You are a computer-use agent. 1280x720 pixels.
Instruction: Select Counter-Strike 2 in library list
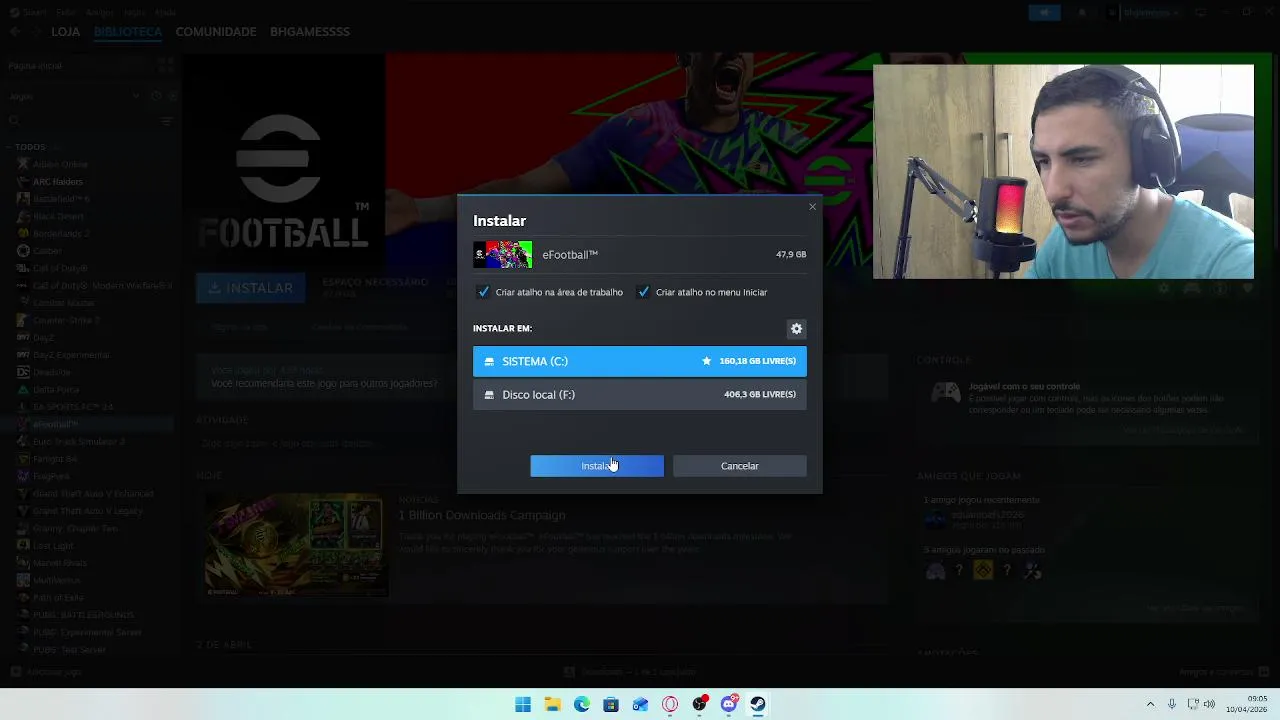click(x=66, y=320)
